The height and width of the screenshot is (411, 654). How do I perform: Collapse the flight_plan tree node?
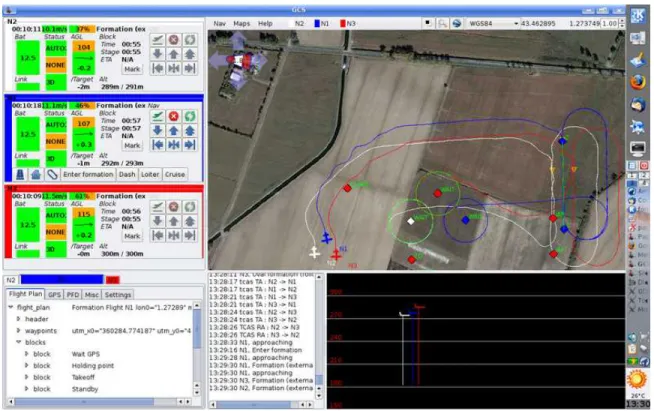point(10,307)
